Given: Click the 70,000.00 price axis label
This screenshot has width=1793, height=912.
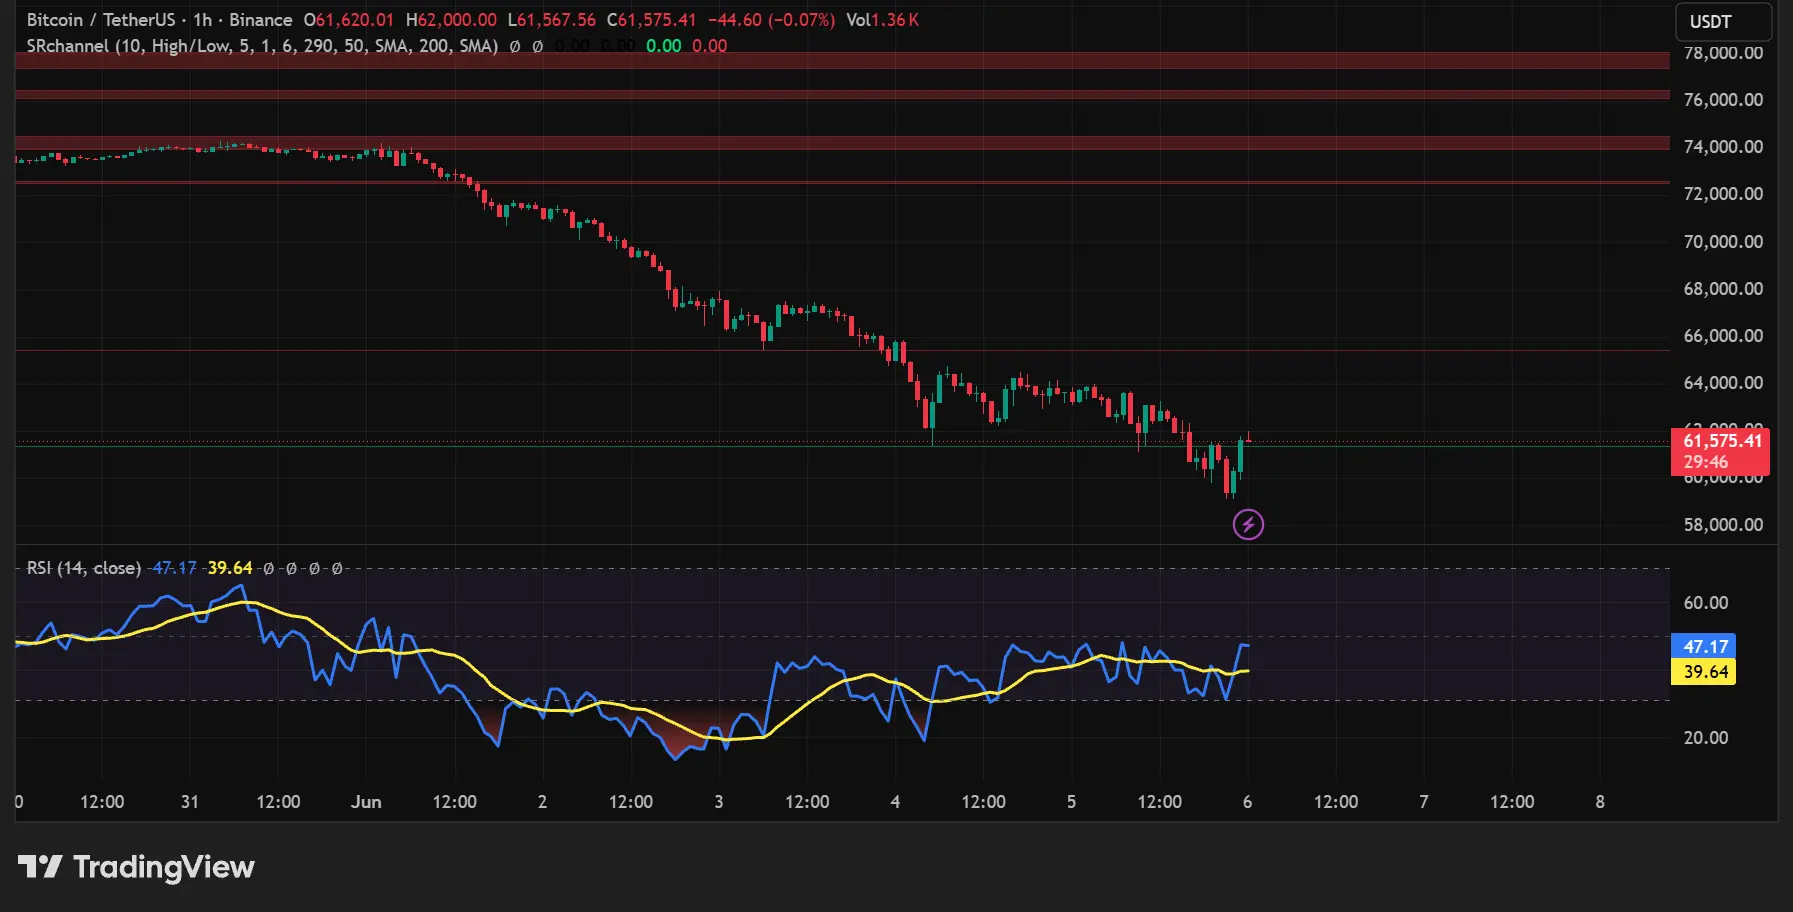Looking at the screenshot, I should click(1723, 242).
